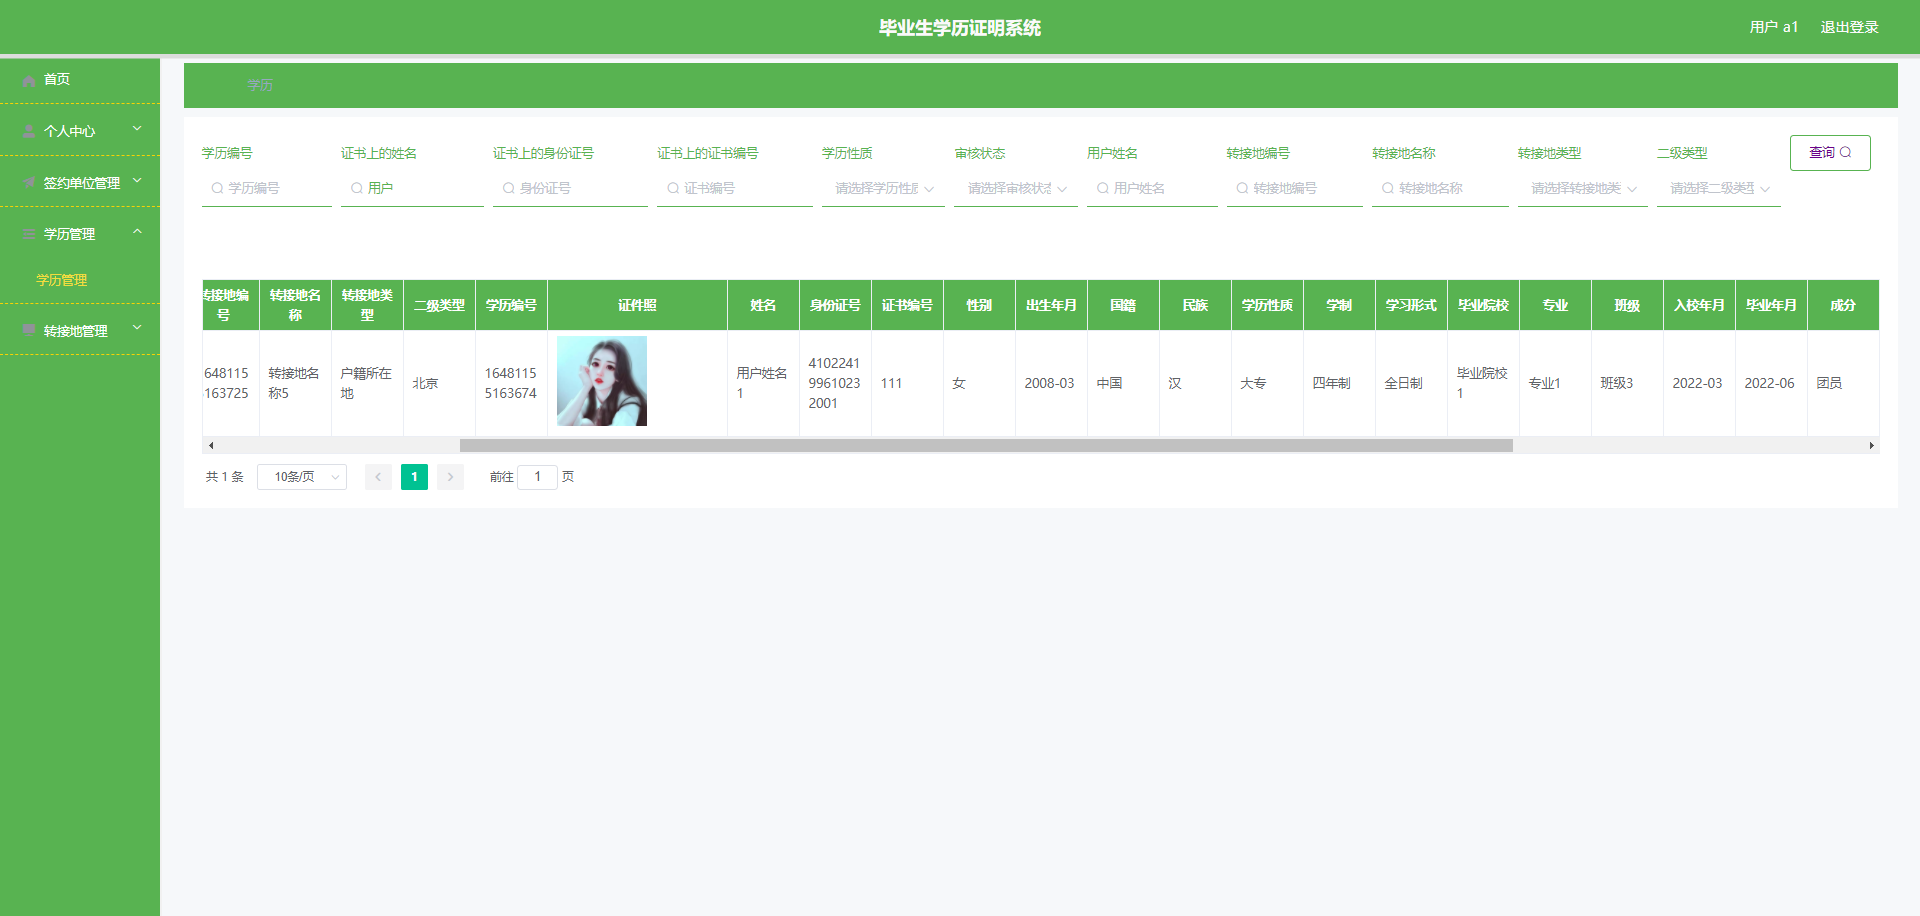Open the 审核状态 dropdown
This screenshot has width=1920, height=916.
(1016, 188)
